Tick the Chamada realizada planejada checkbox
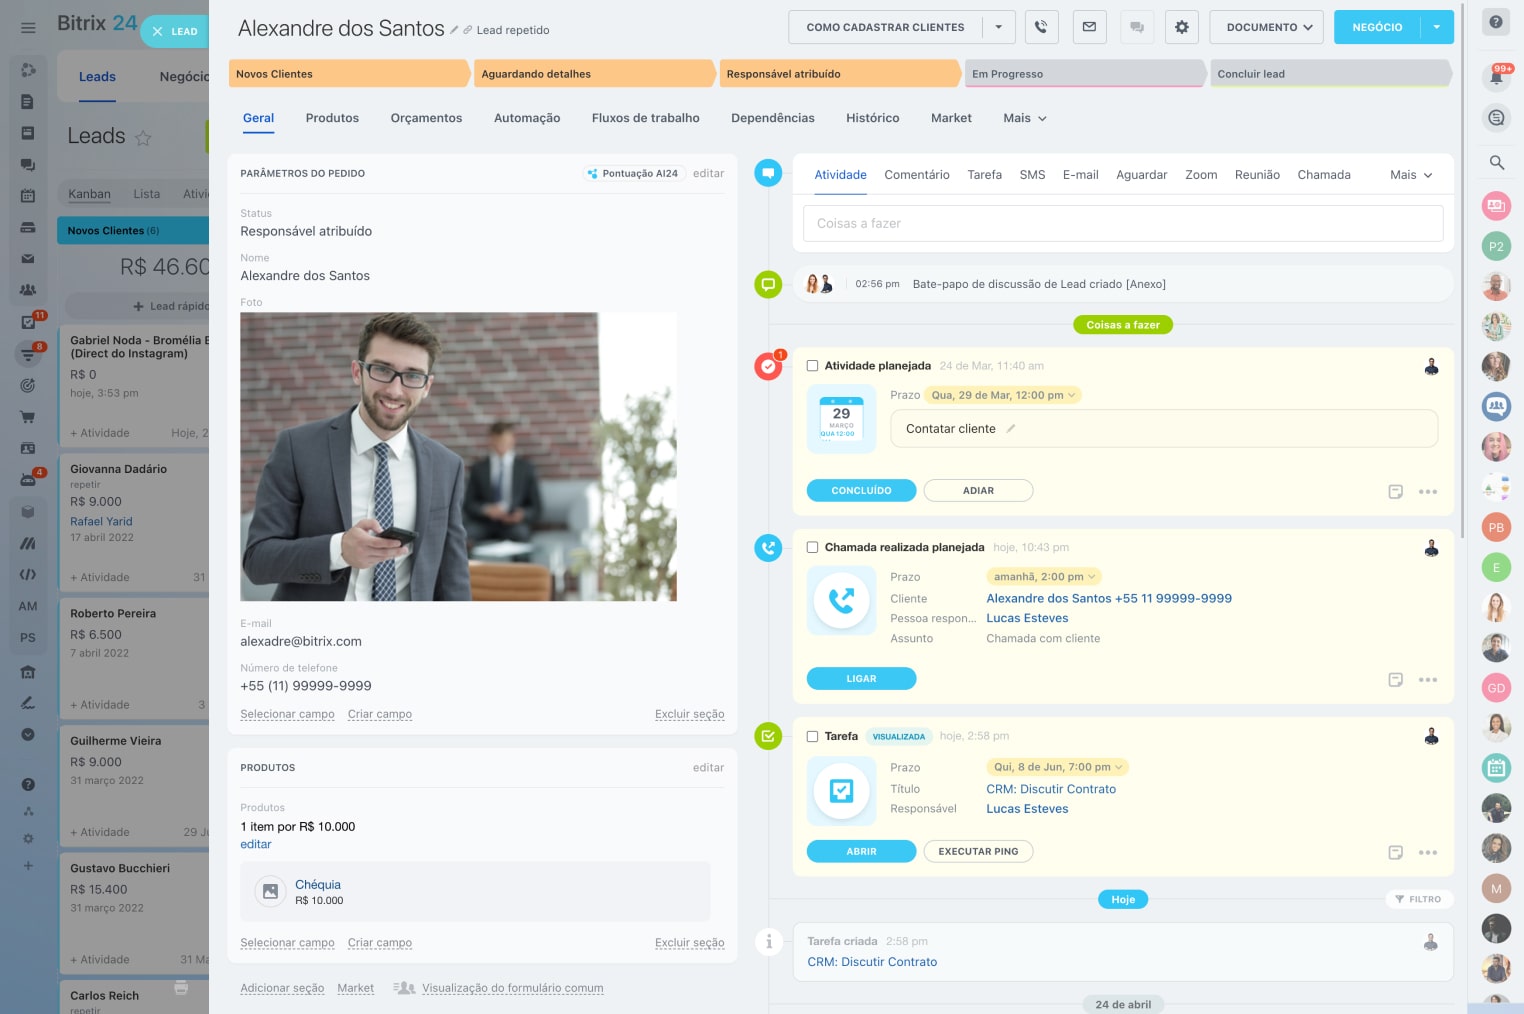1524x1014 pixels. click(812, 547)
